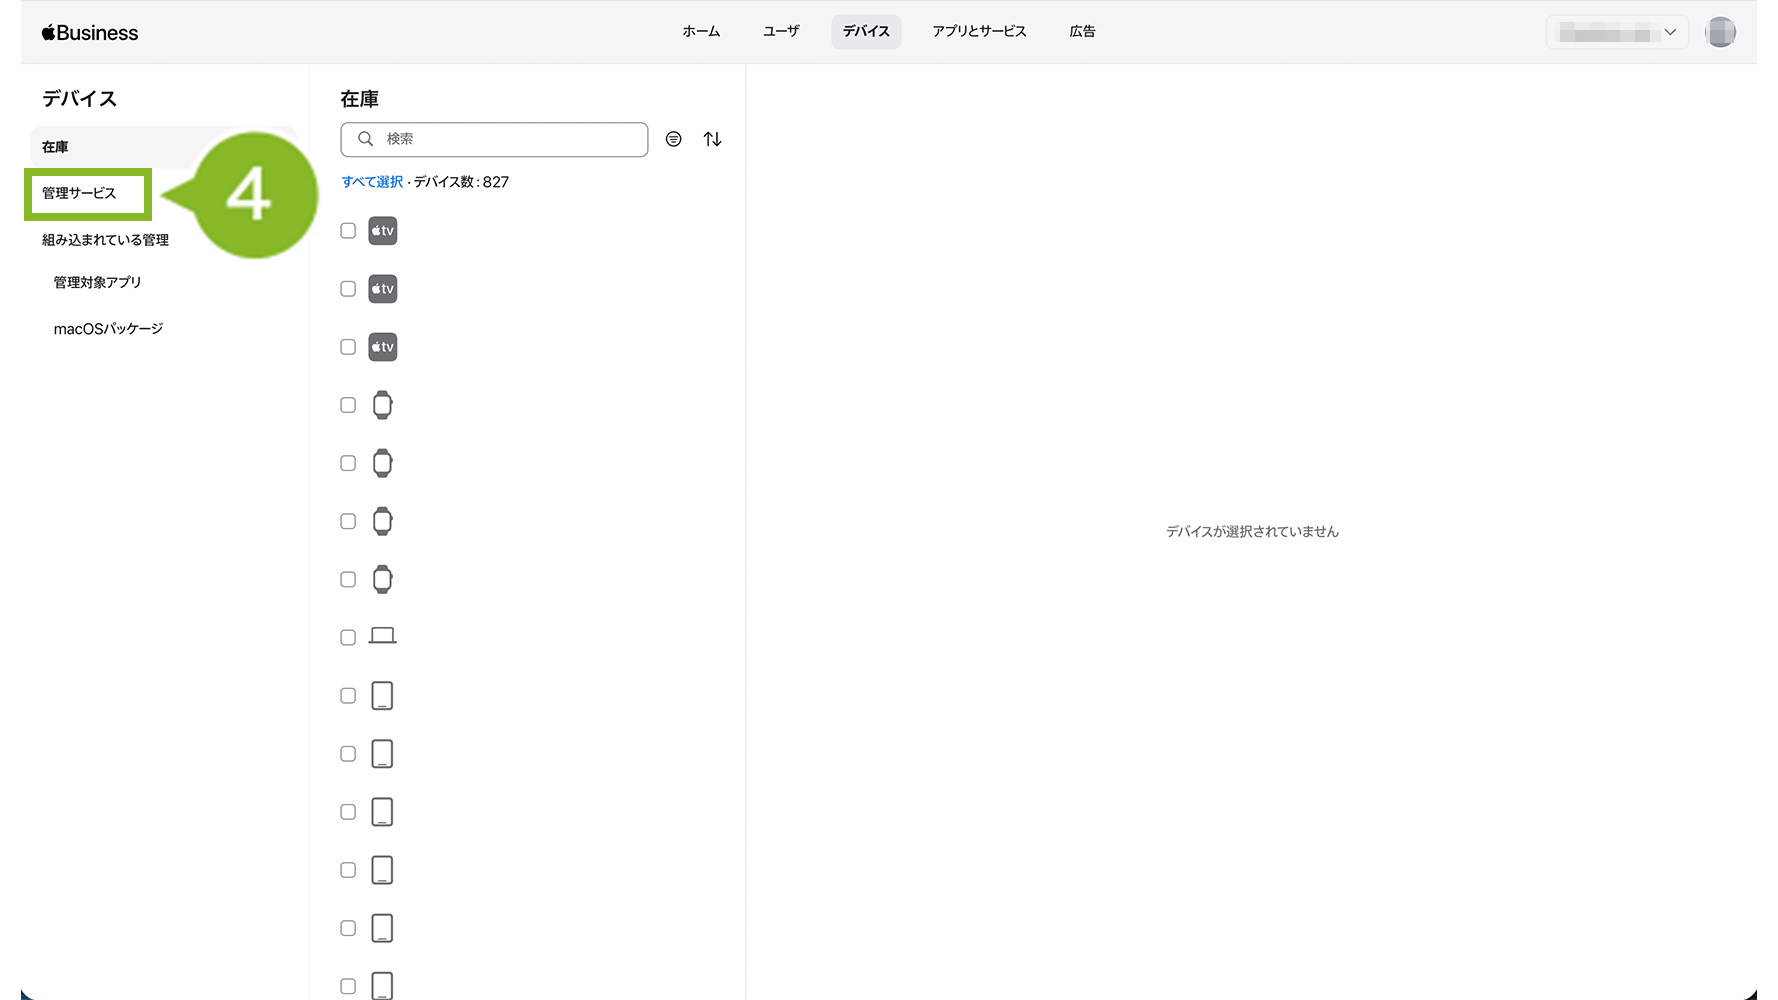
Task: Open the ホーム tab
Action: click(701, 32)
